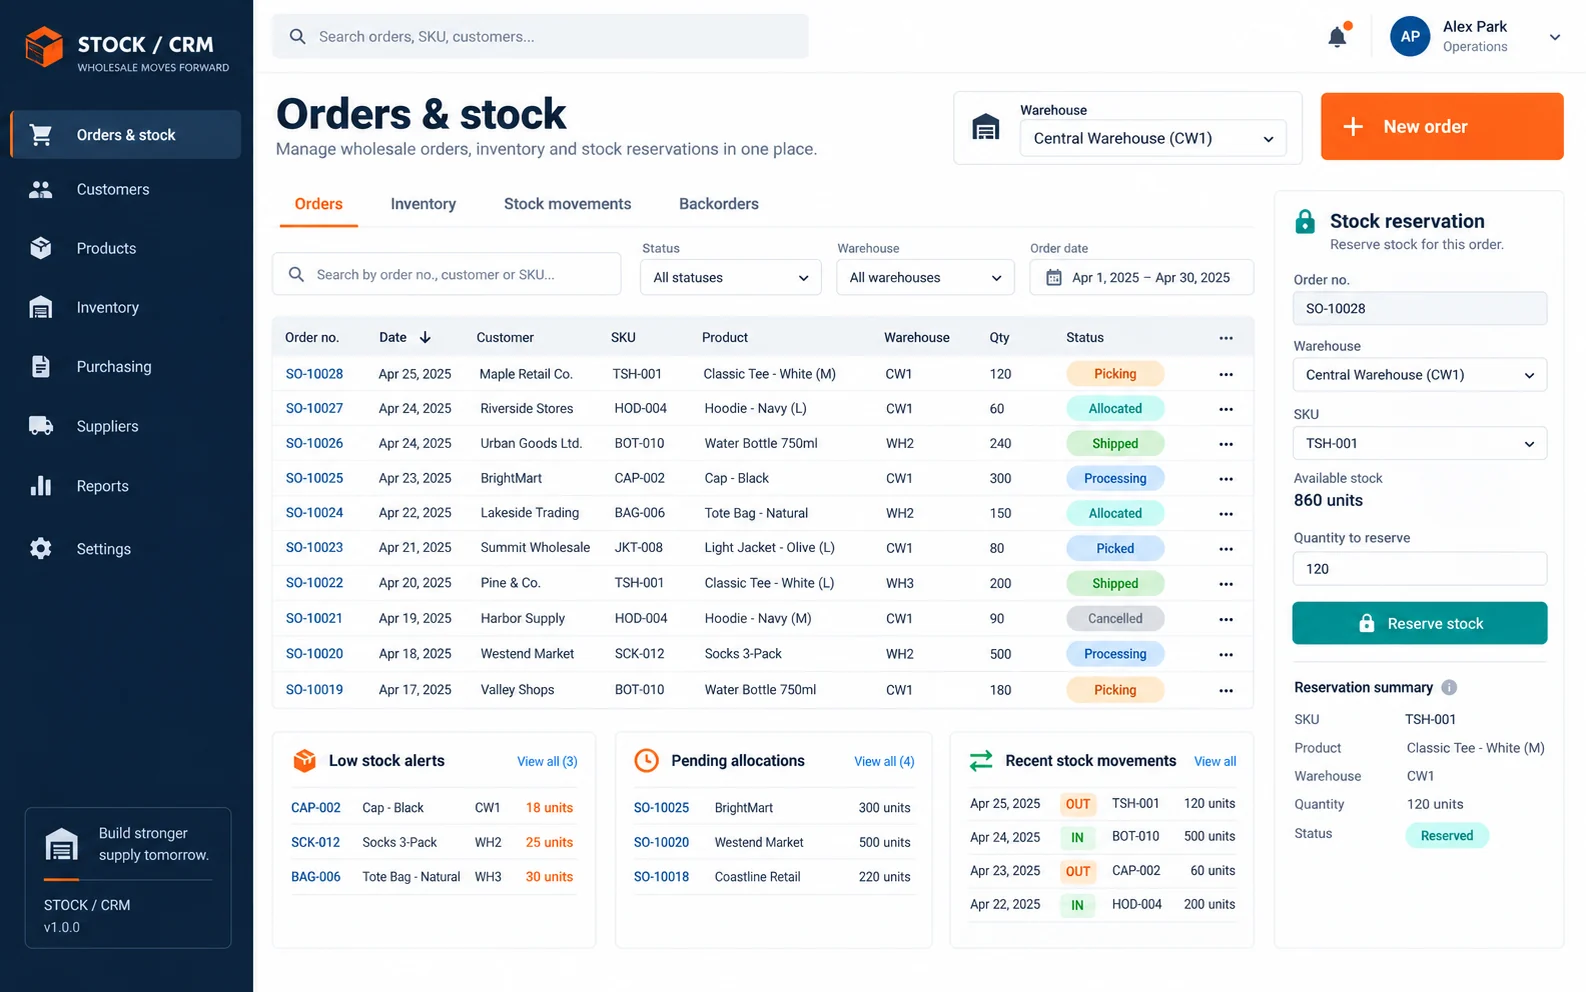Click the Order no. SO-10028 field
The width and height of the screenshot is (1586, 992).
pos(1420,308)
